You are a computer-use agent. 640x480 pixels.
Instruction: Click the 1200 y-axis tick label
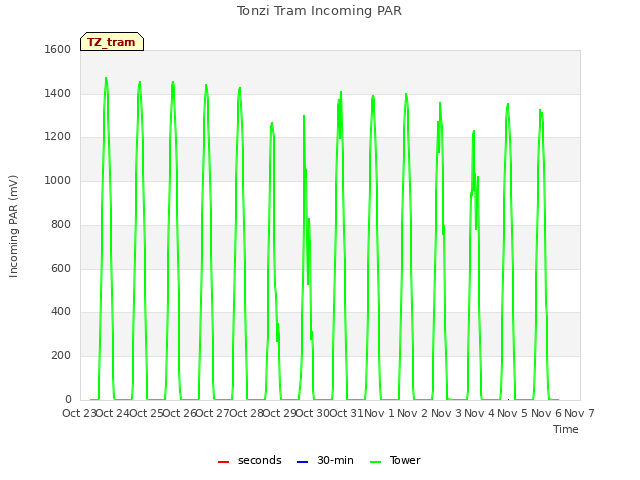58,136
